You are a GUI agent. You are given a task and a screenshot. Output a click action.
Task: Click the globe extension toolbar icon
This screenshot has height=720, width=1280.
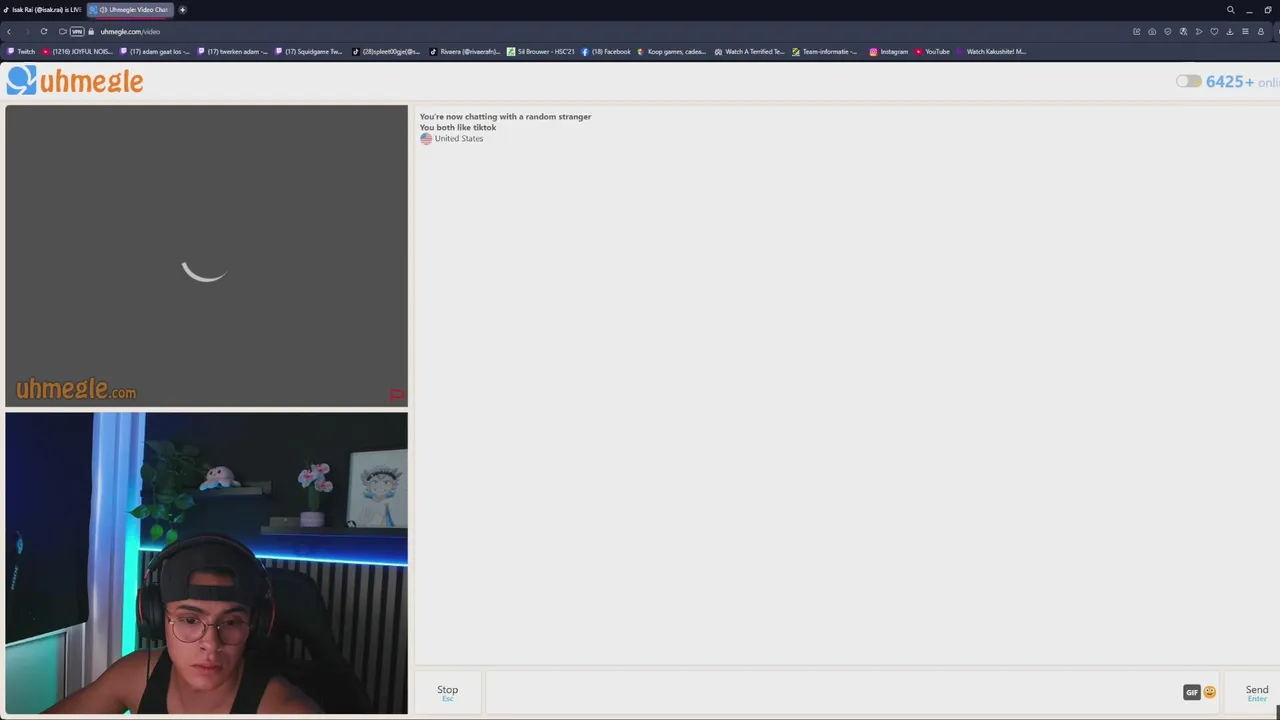[1183, 32]
